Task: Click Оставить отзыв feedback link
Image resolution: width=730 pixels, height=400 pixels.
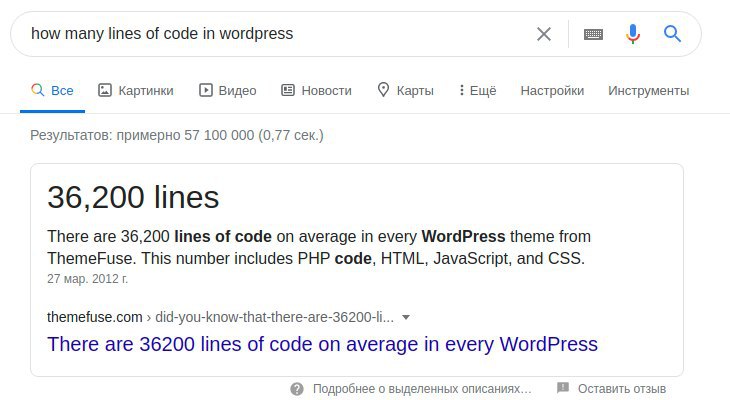Action: point(622,389)
